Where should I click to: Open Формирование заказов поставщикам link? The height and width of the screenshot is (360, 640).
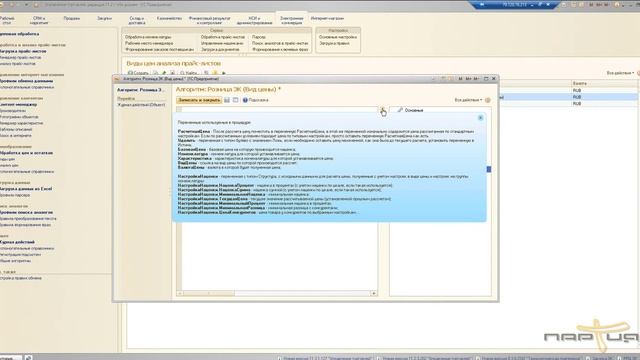(x=159, y=49)
